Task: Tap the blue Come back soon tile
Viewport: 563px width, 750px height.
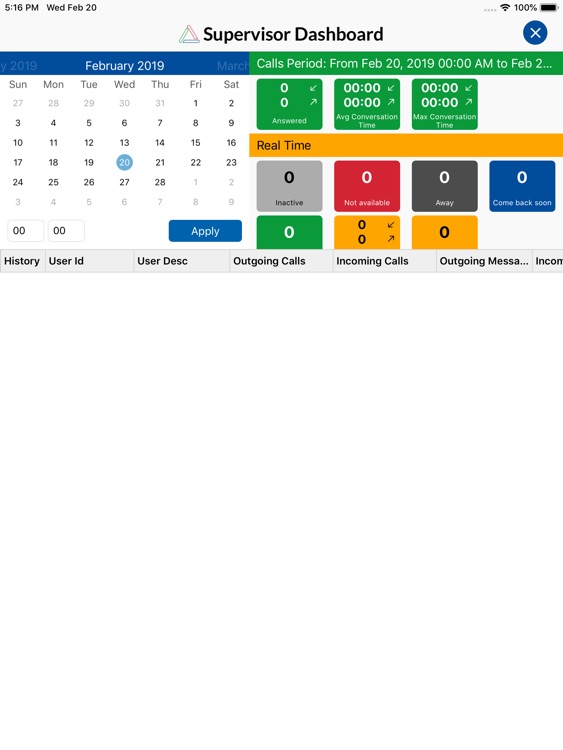Action: point(522,186)
